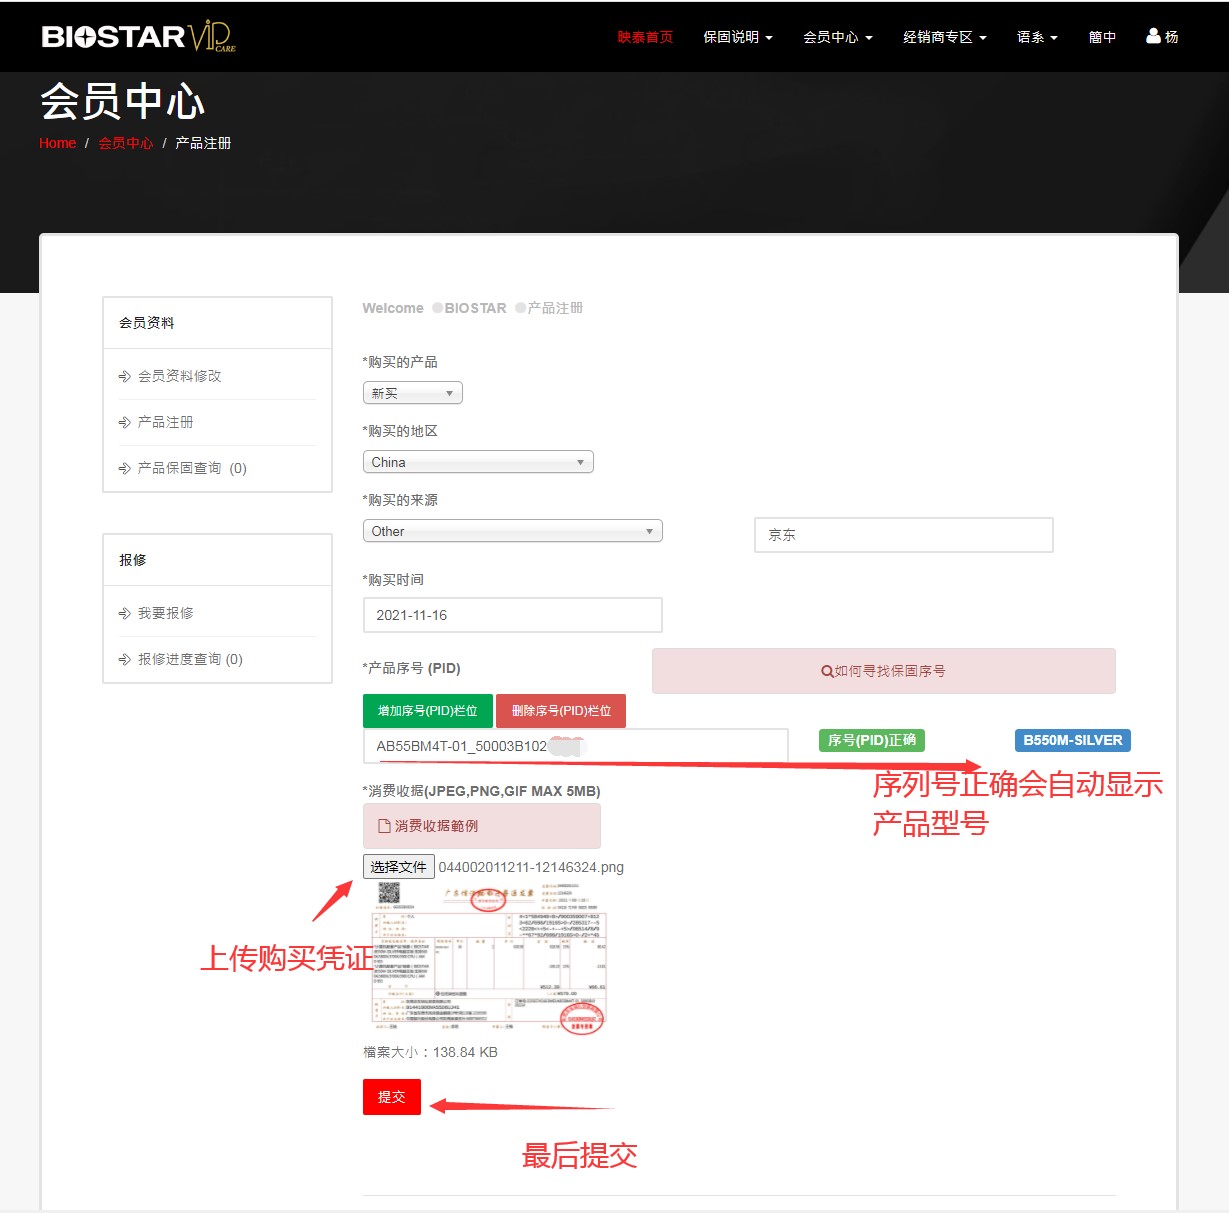Screen dimensions: 1229x1213
Task: Click arrow icon beside 产品注册 in sidebar
Action: [125, 422]
